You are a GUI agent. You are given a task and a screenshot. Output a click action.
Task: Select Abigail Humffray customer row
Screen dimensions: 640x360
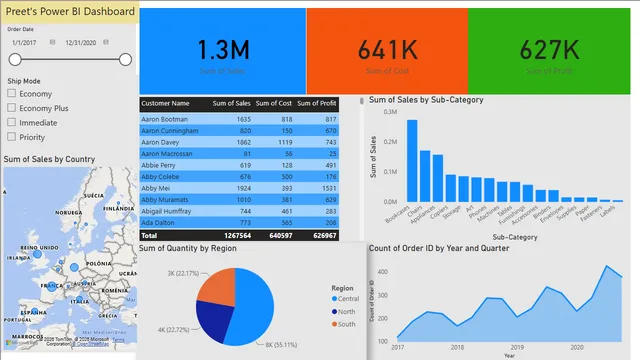tap(239, 211)
